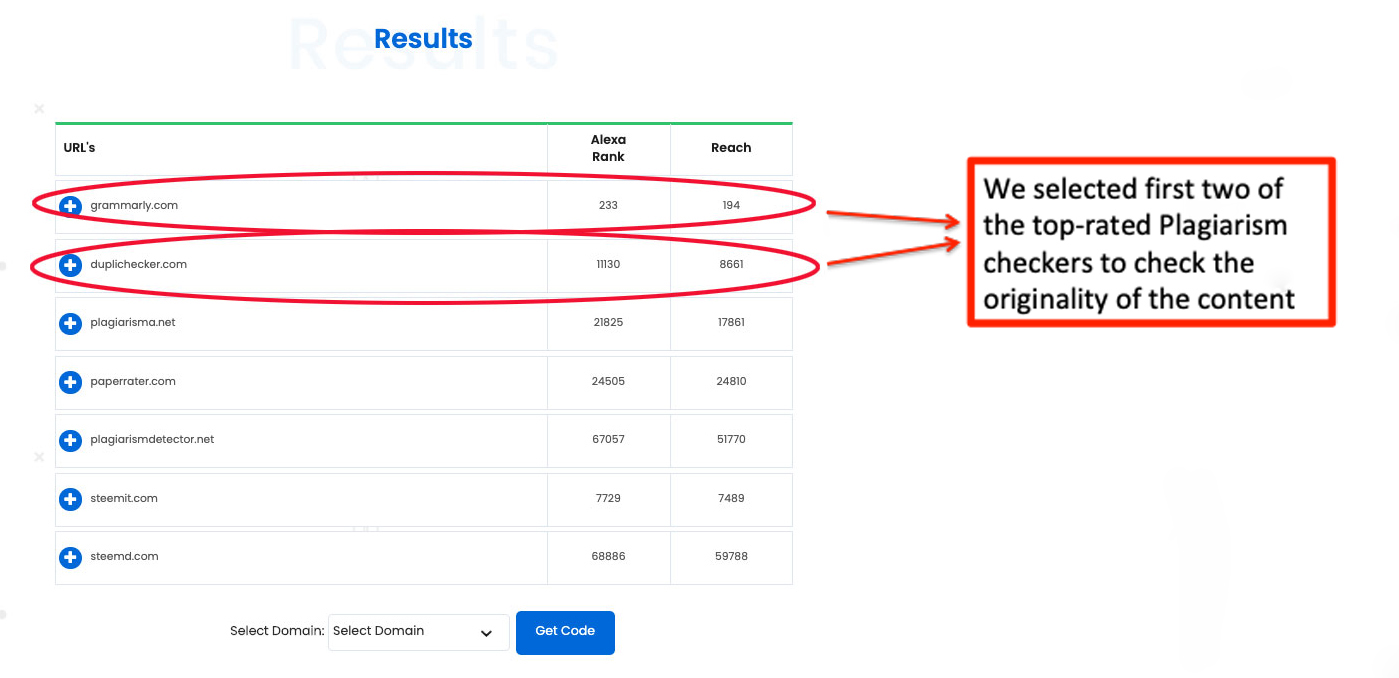Click the red annotation text box
Image resolution: width=1399 pixels, height=678 pixels.
1150,243
